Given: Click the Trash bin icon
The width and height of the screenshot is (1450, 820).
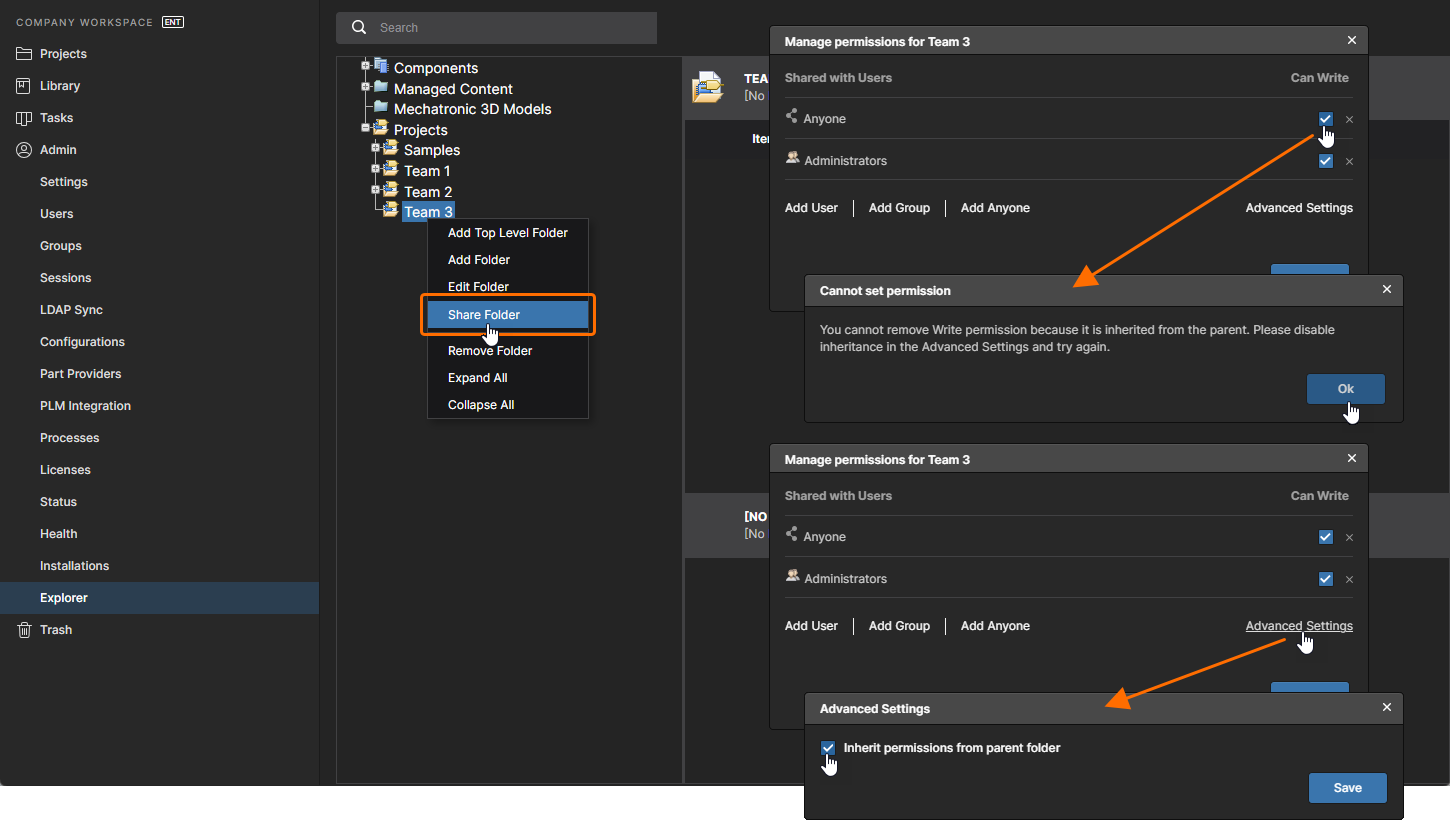Looking at the screenshot, I should click(24, 630).
